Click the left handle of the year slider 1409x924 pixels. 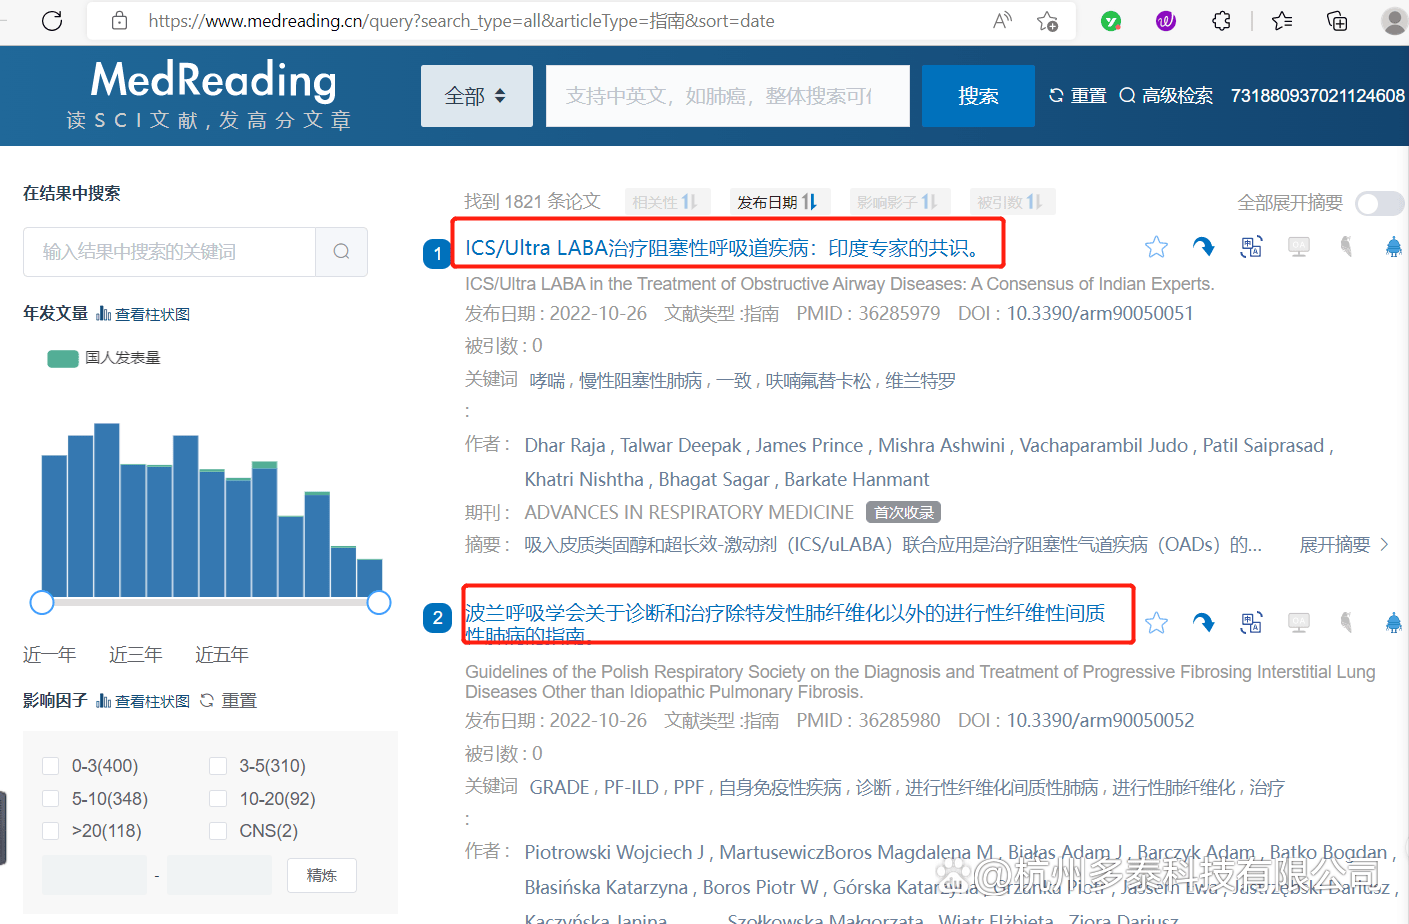[x=42, y=603]
